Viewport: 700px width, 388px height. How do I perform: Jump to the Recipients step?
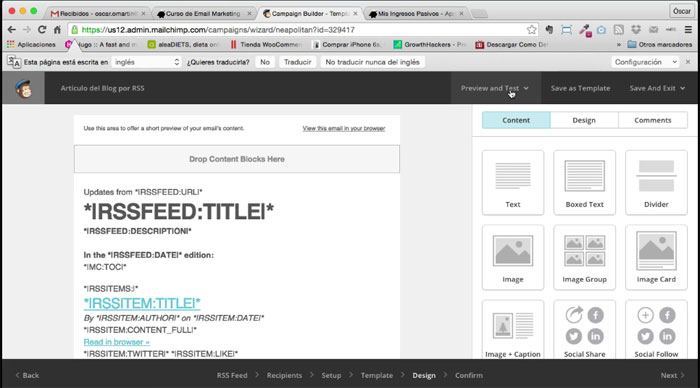click(284, 375)
